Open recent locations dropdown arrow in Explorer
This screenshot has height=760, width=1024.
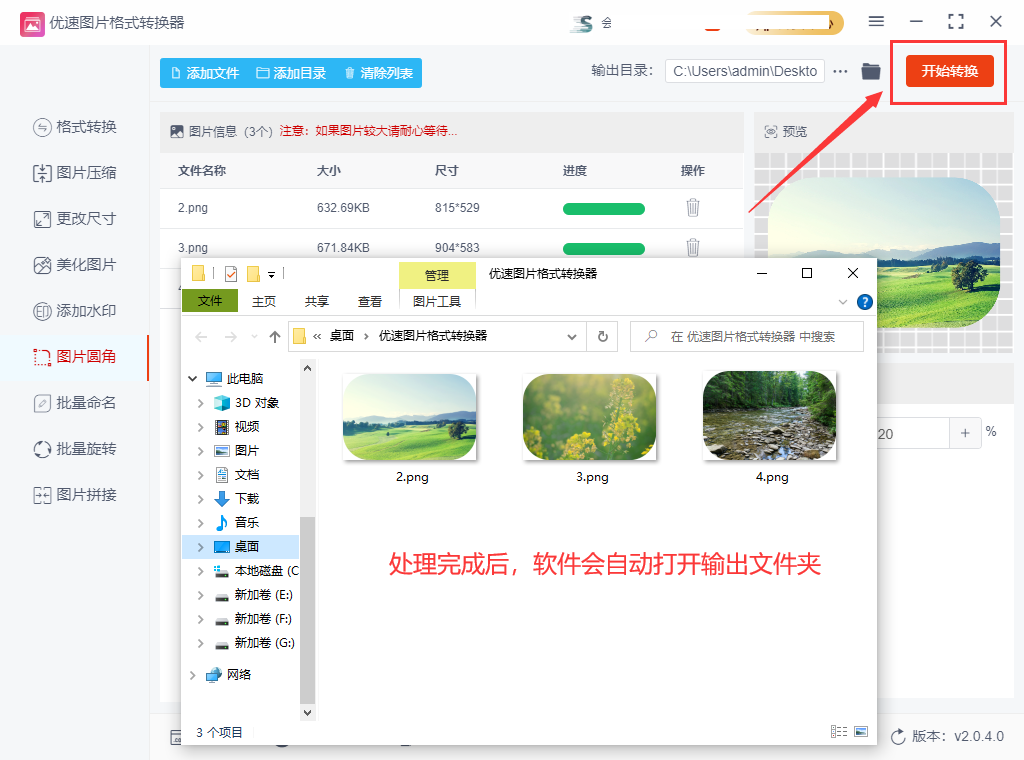coord(254,337)
